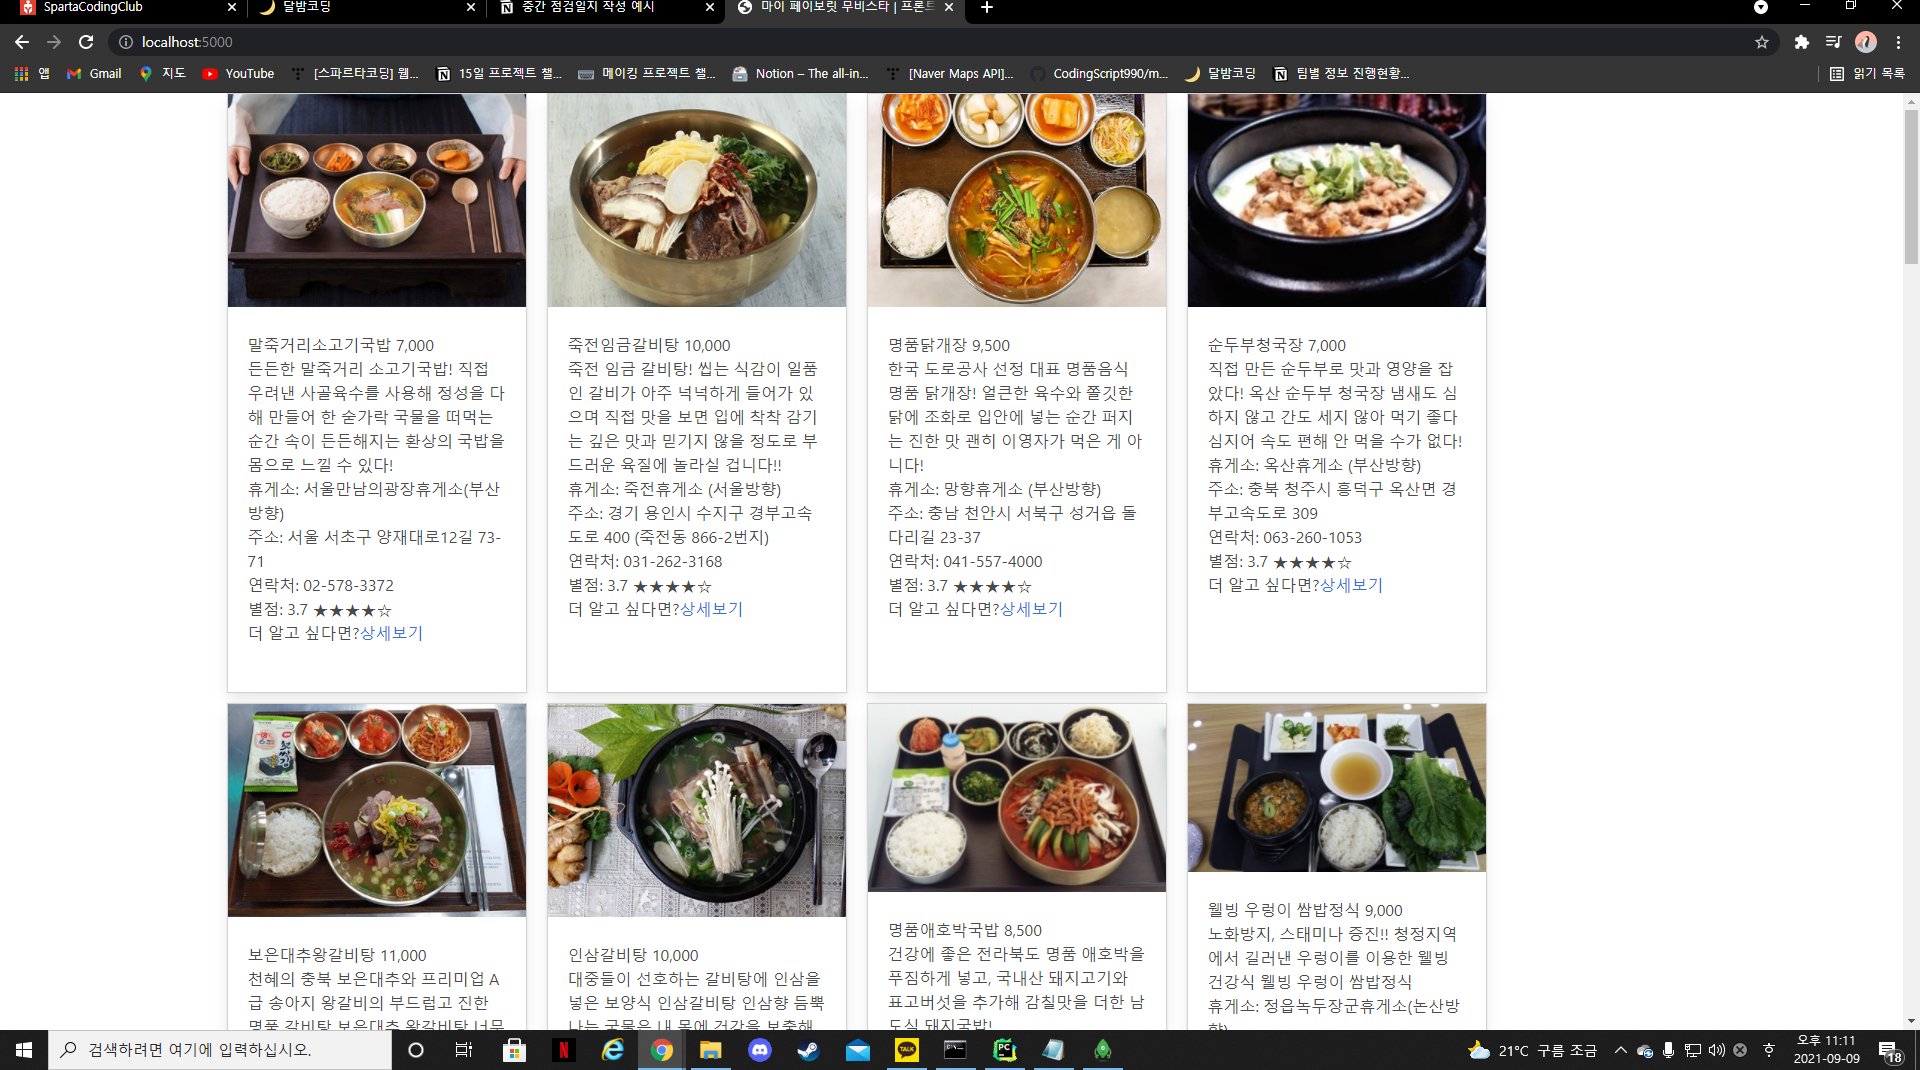
Task: Open the Chrome profile avatar
Action: [1866, 42]
